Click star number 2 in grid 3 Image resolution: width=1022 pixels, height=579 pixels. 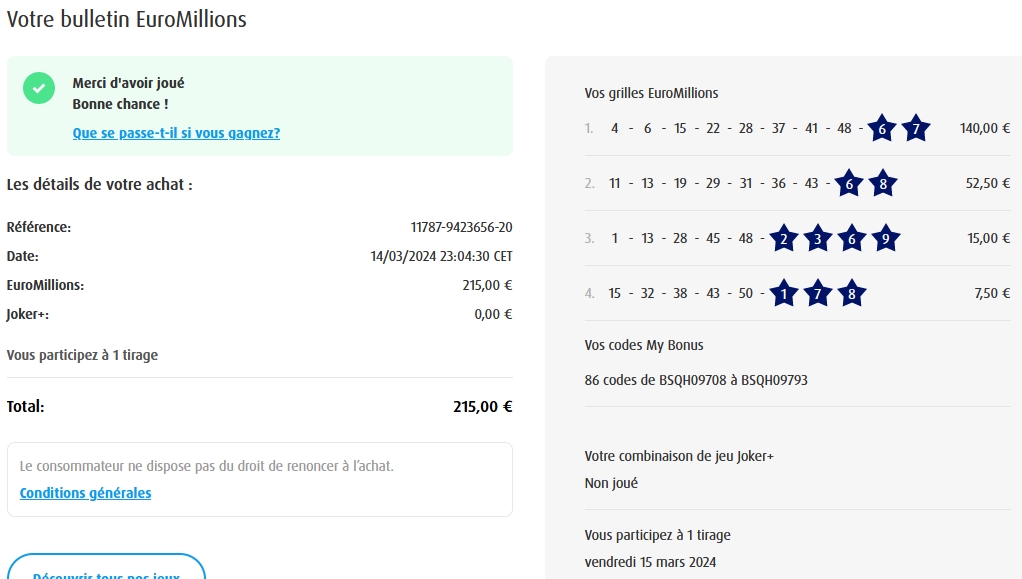click(x=784, y=239)
